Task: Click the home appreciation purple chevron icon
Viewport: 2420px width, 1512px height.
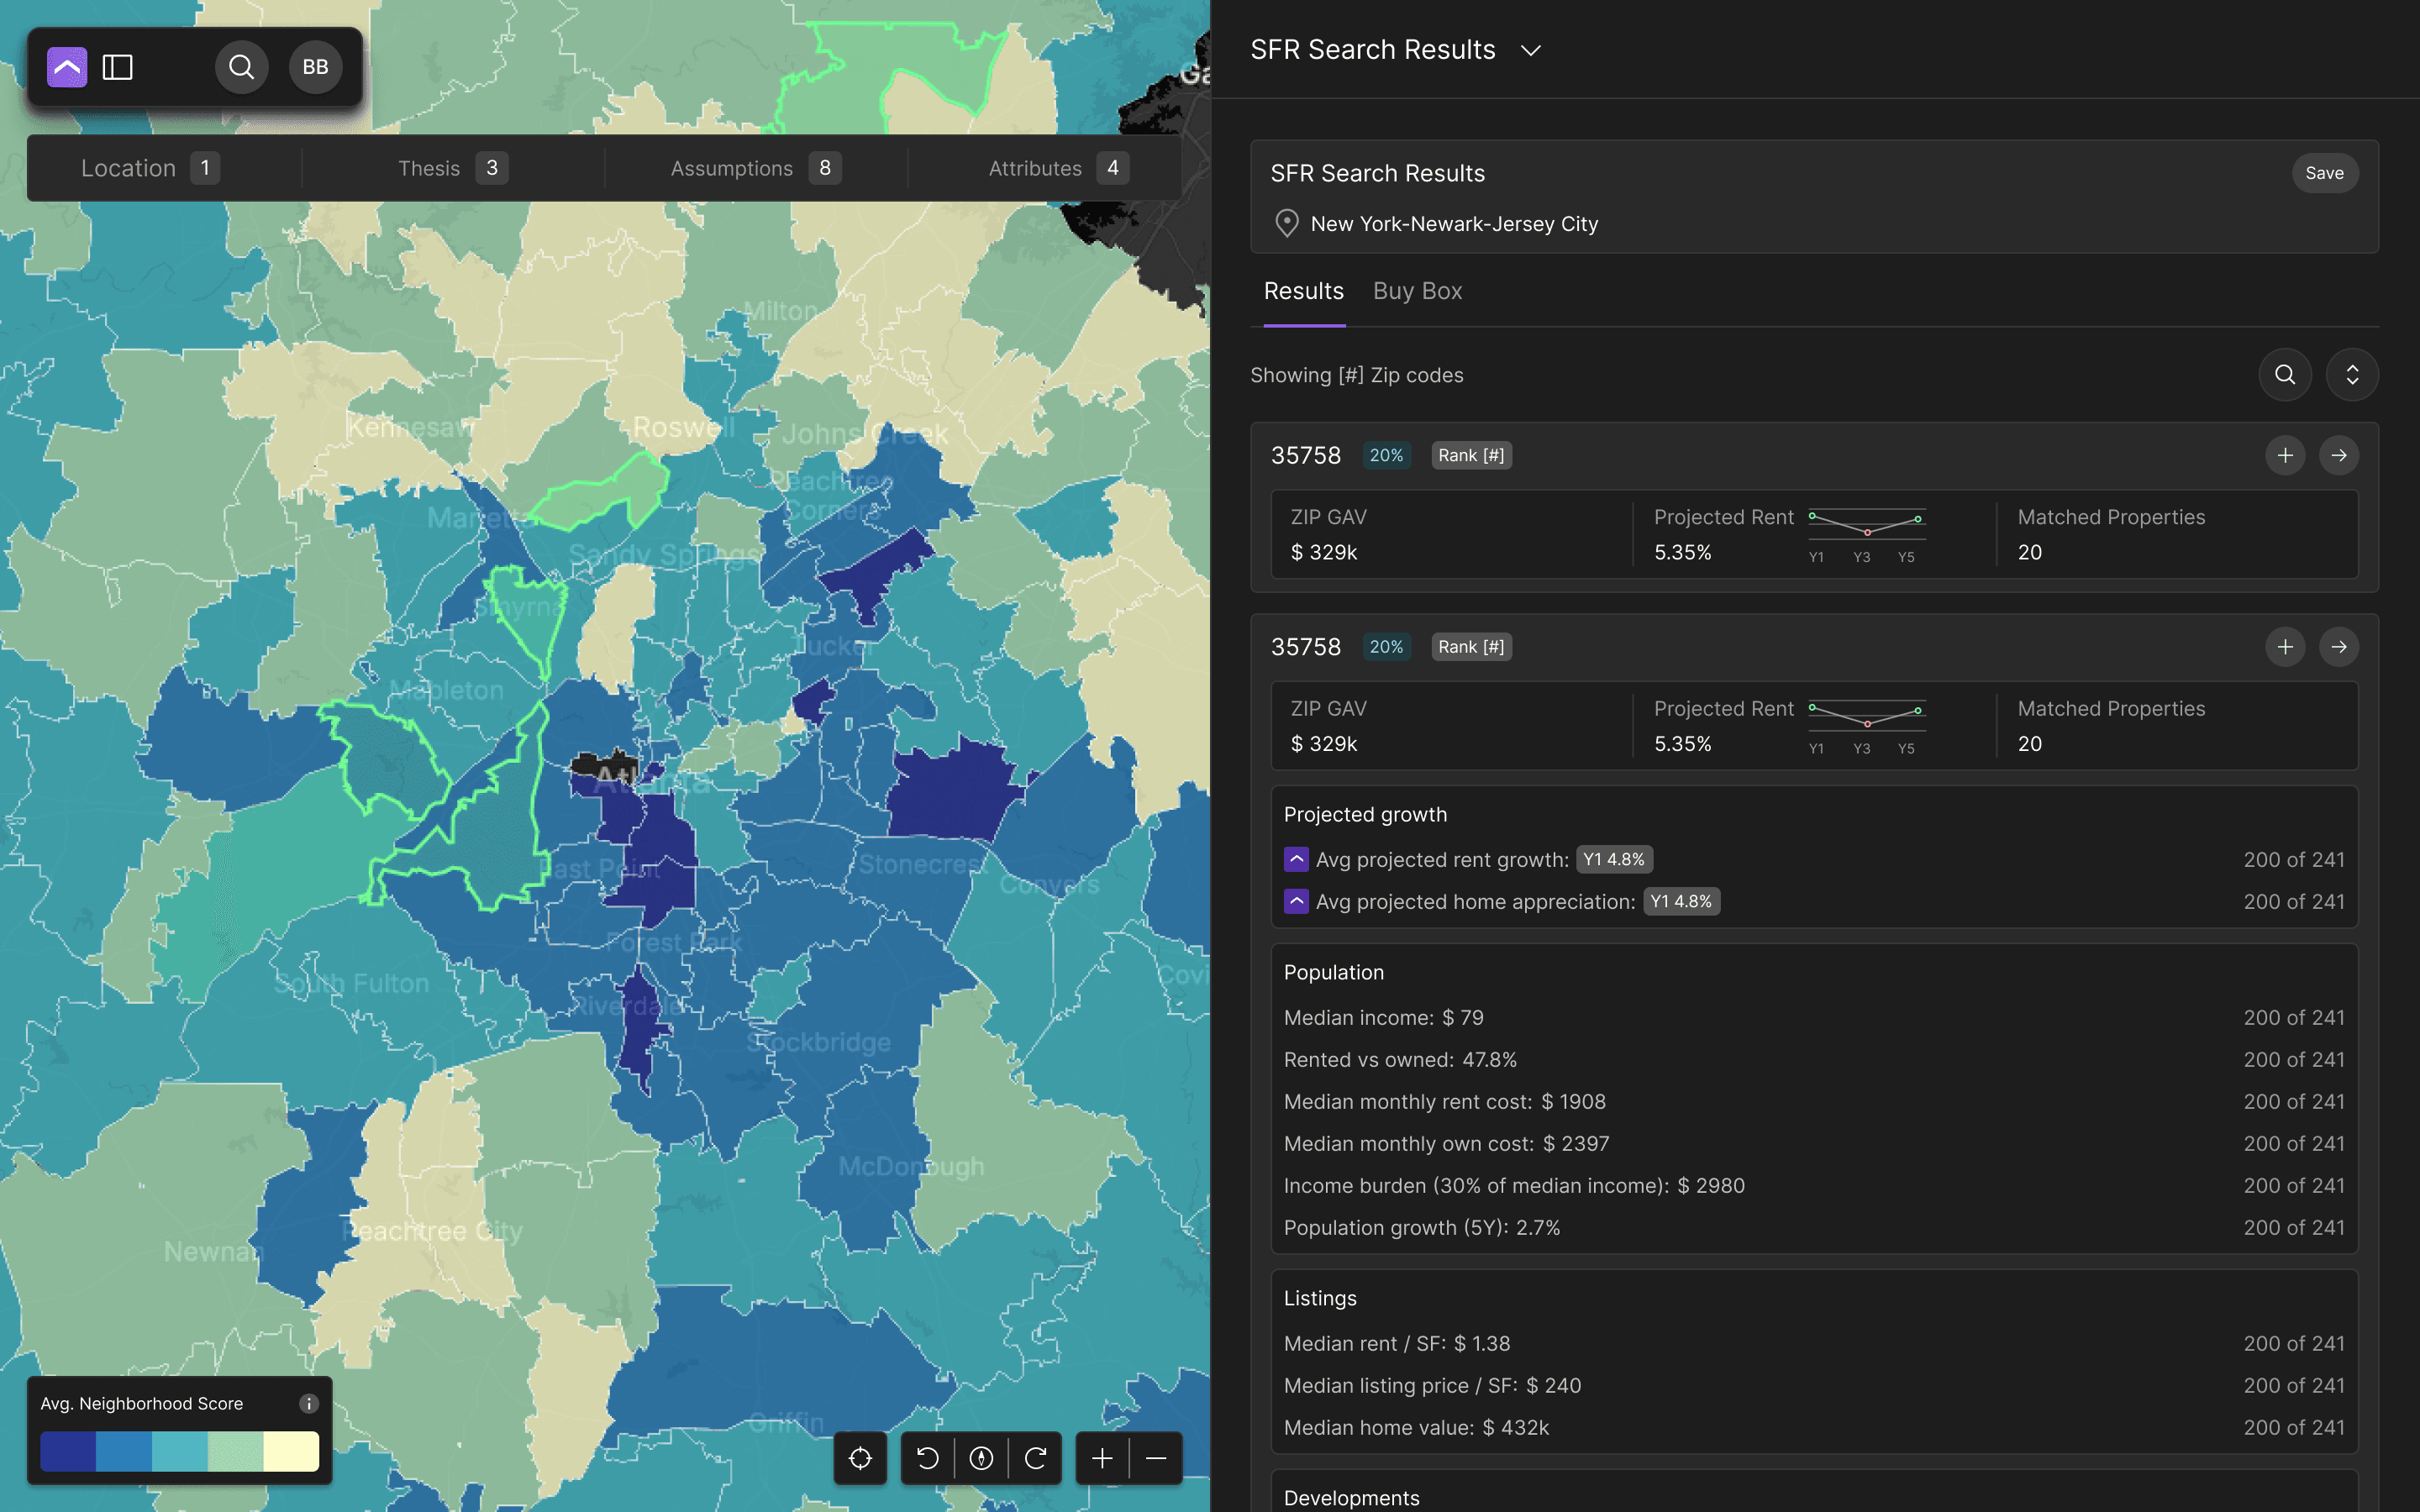Action: [x=1296, y=902]
